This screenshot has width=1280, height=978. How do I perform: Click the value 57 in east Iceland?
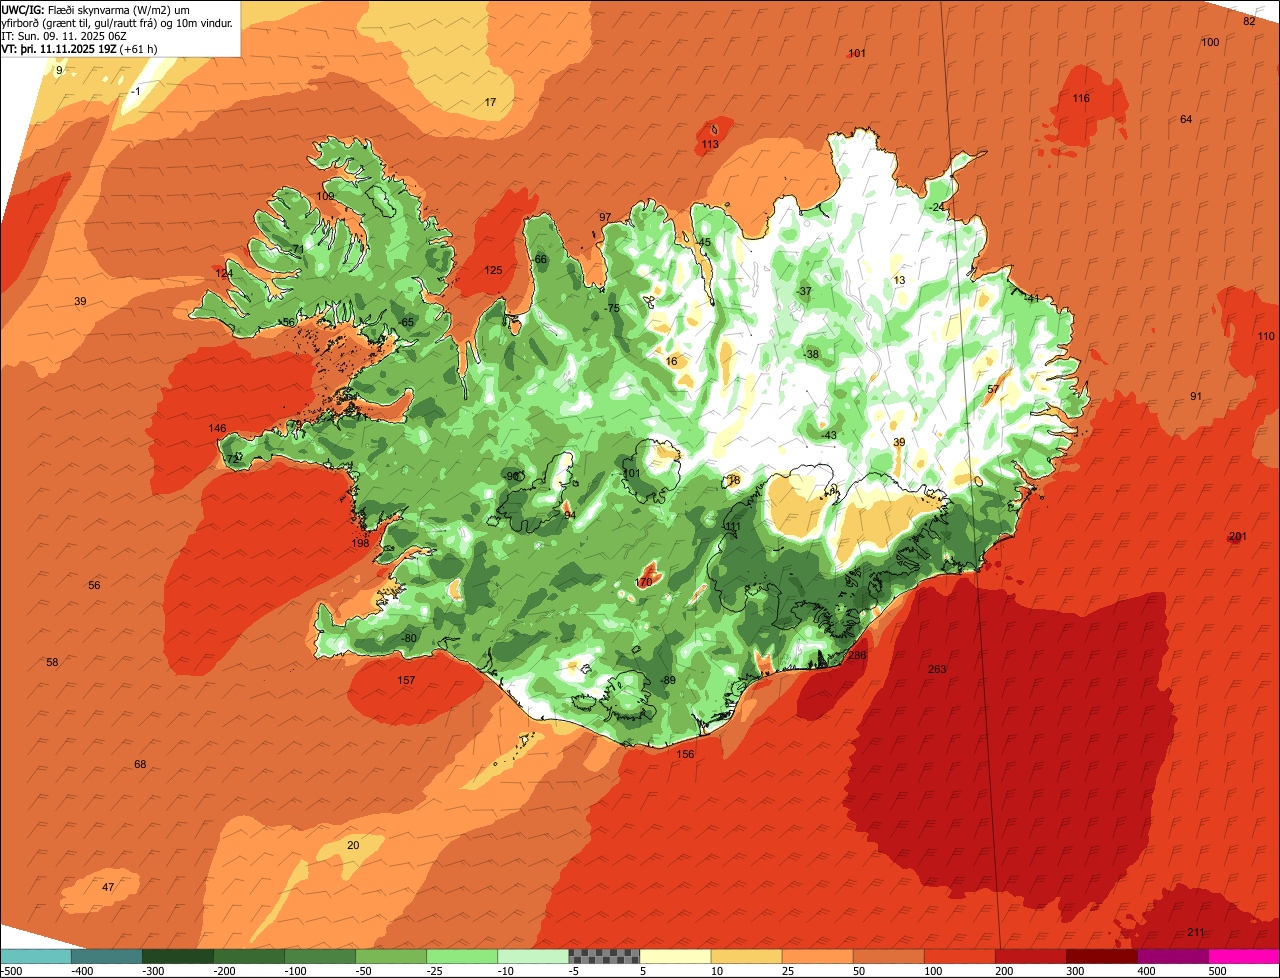click(993, 389)
